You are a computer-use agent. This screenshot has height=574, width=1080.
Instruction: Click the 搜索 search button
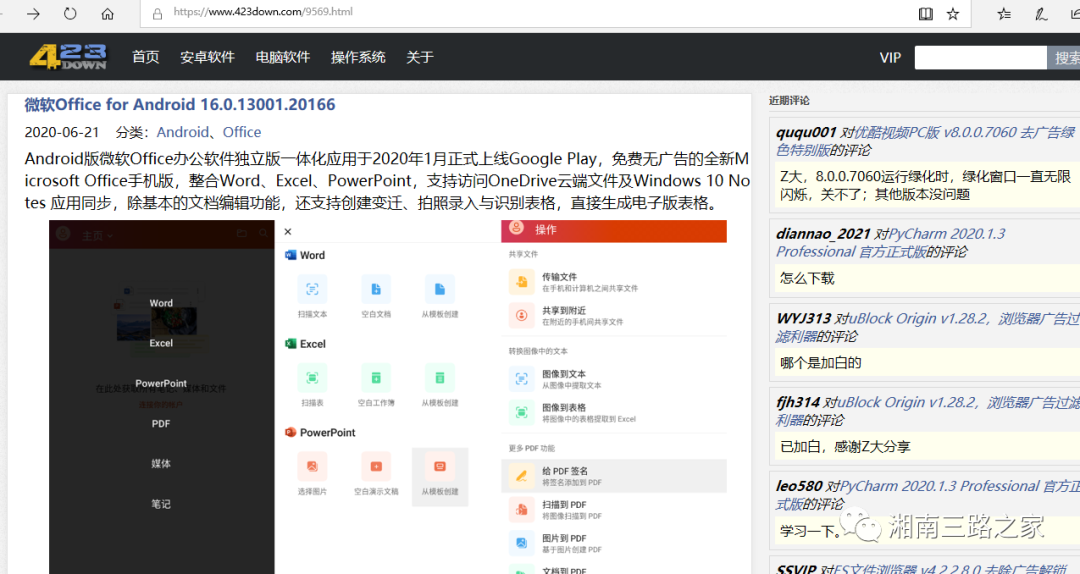[1064, 58]
